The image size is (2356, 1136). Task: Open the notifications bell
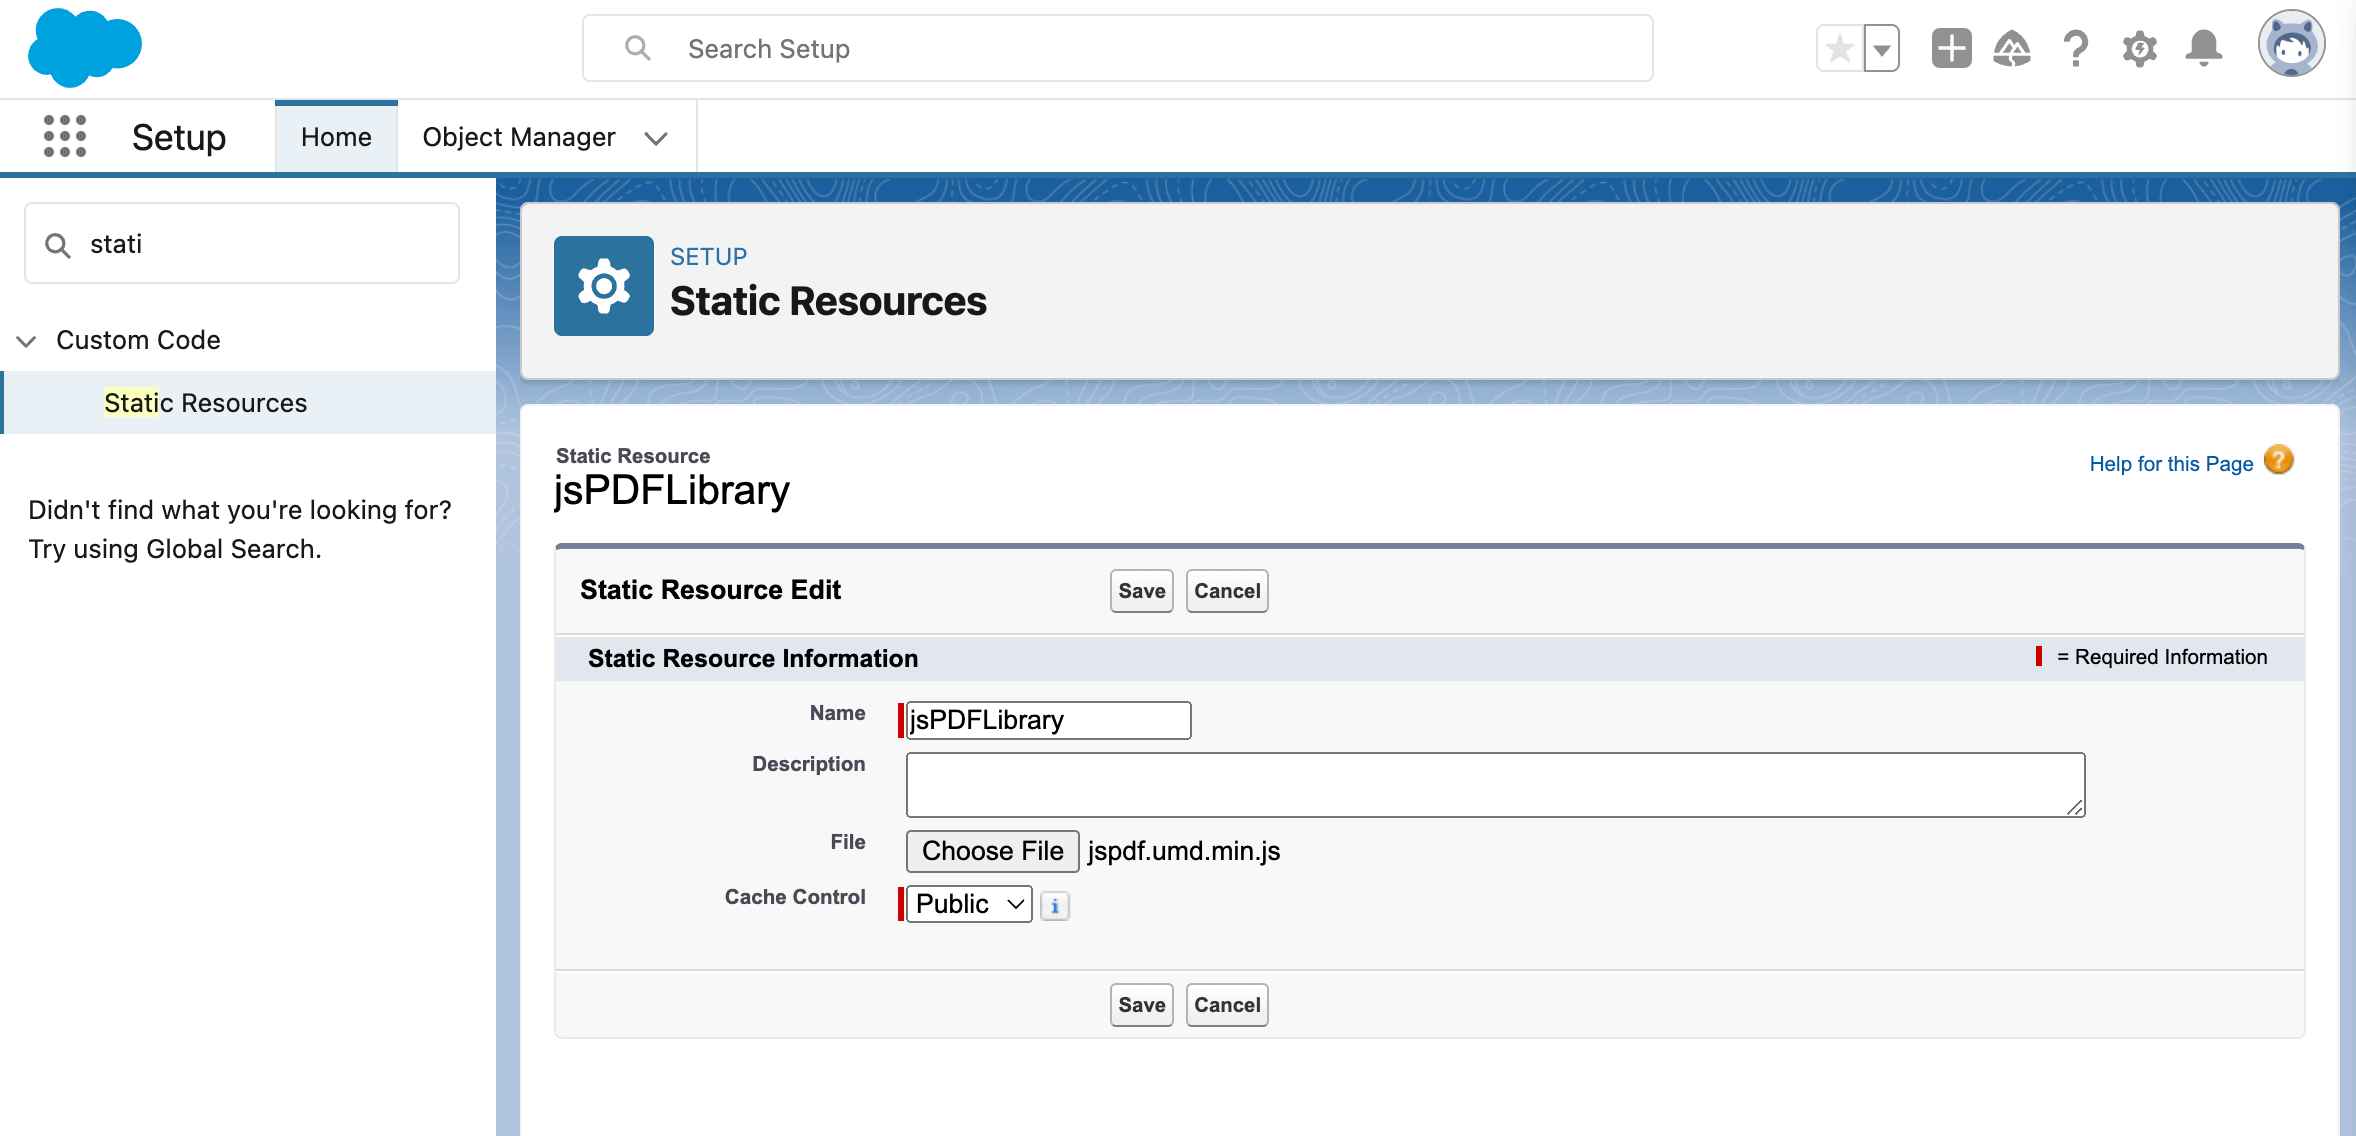point(2203,47)
